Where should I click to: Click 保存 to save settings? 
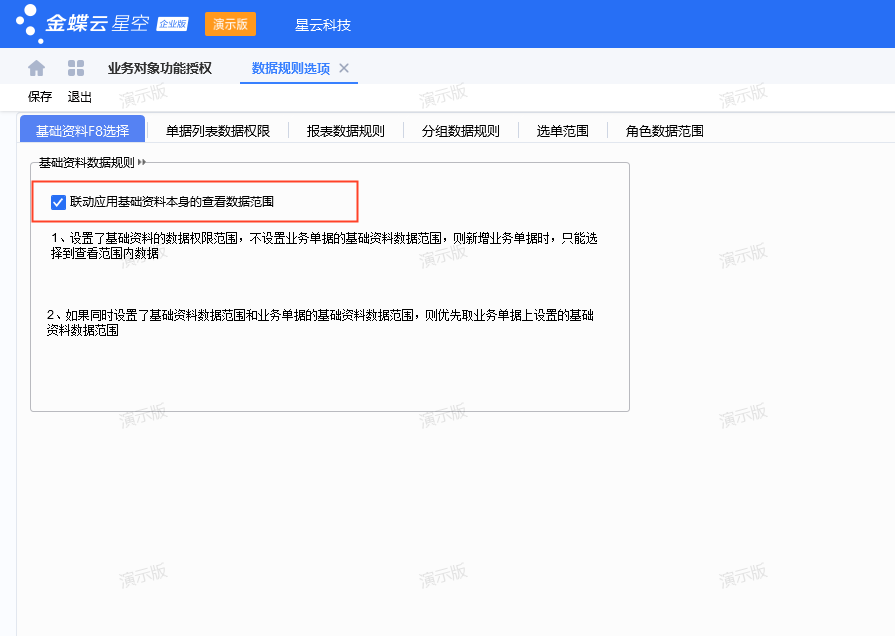[40, 97]
